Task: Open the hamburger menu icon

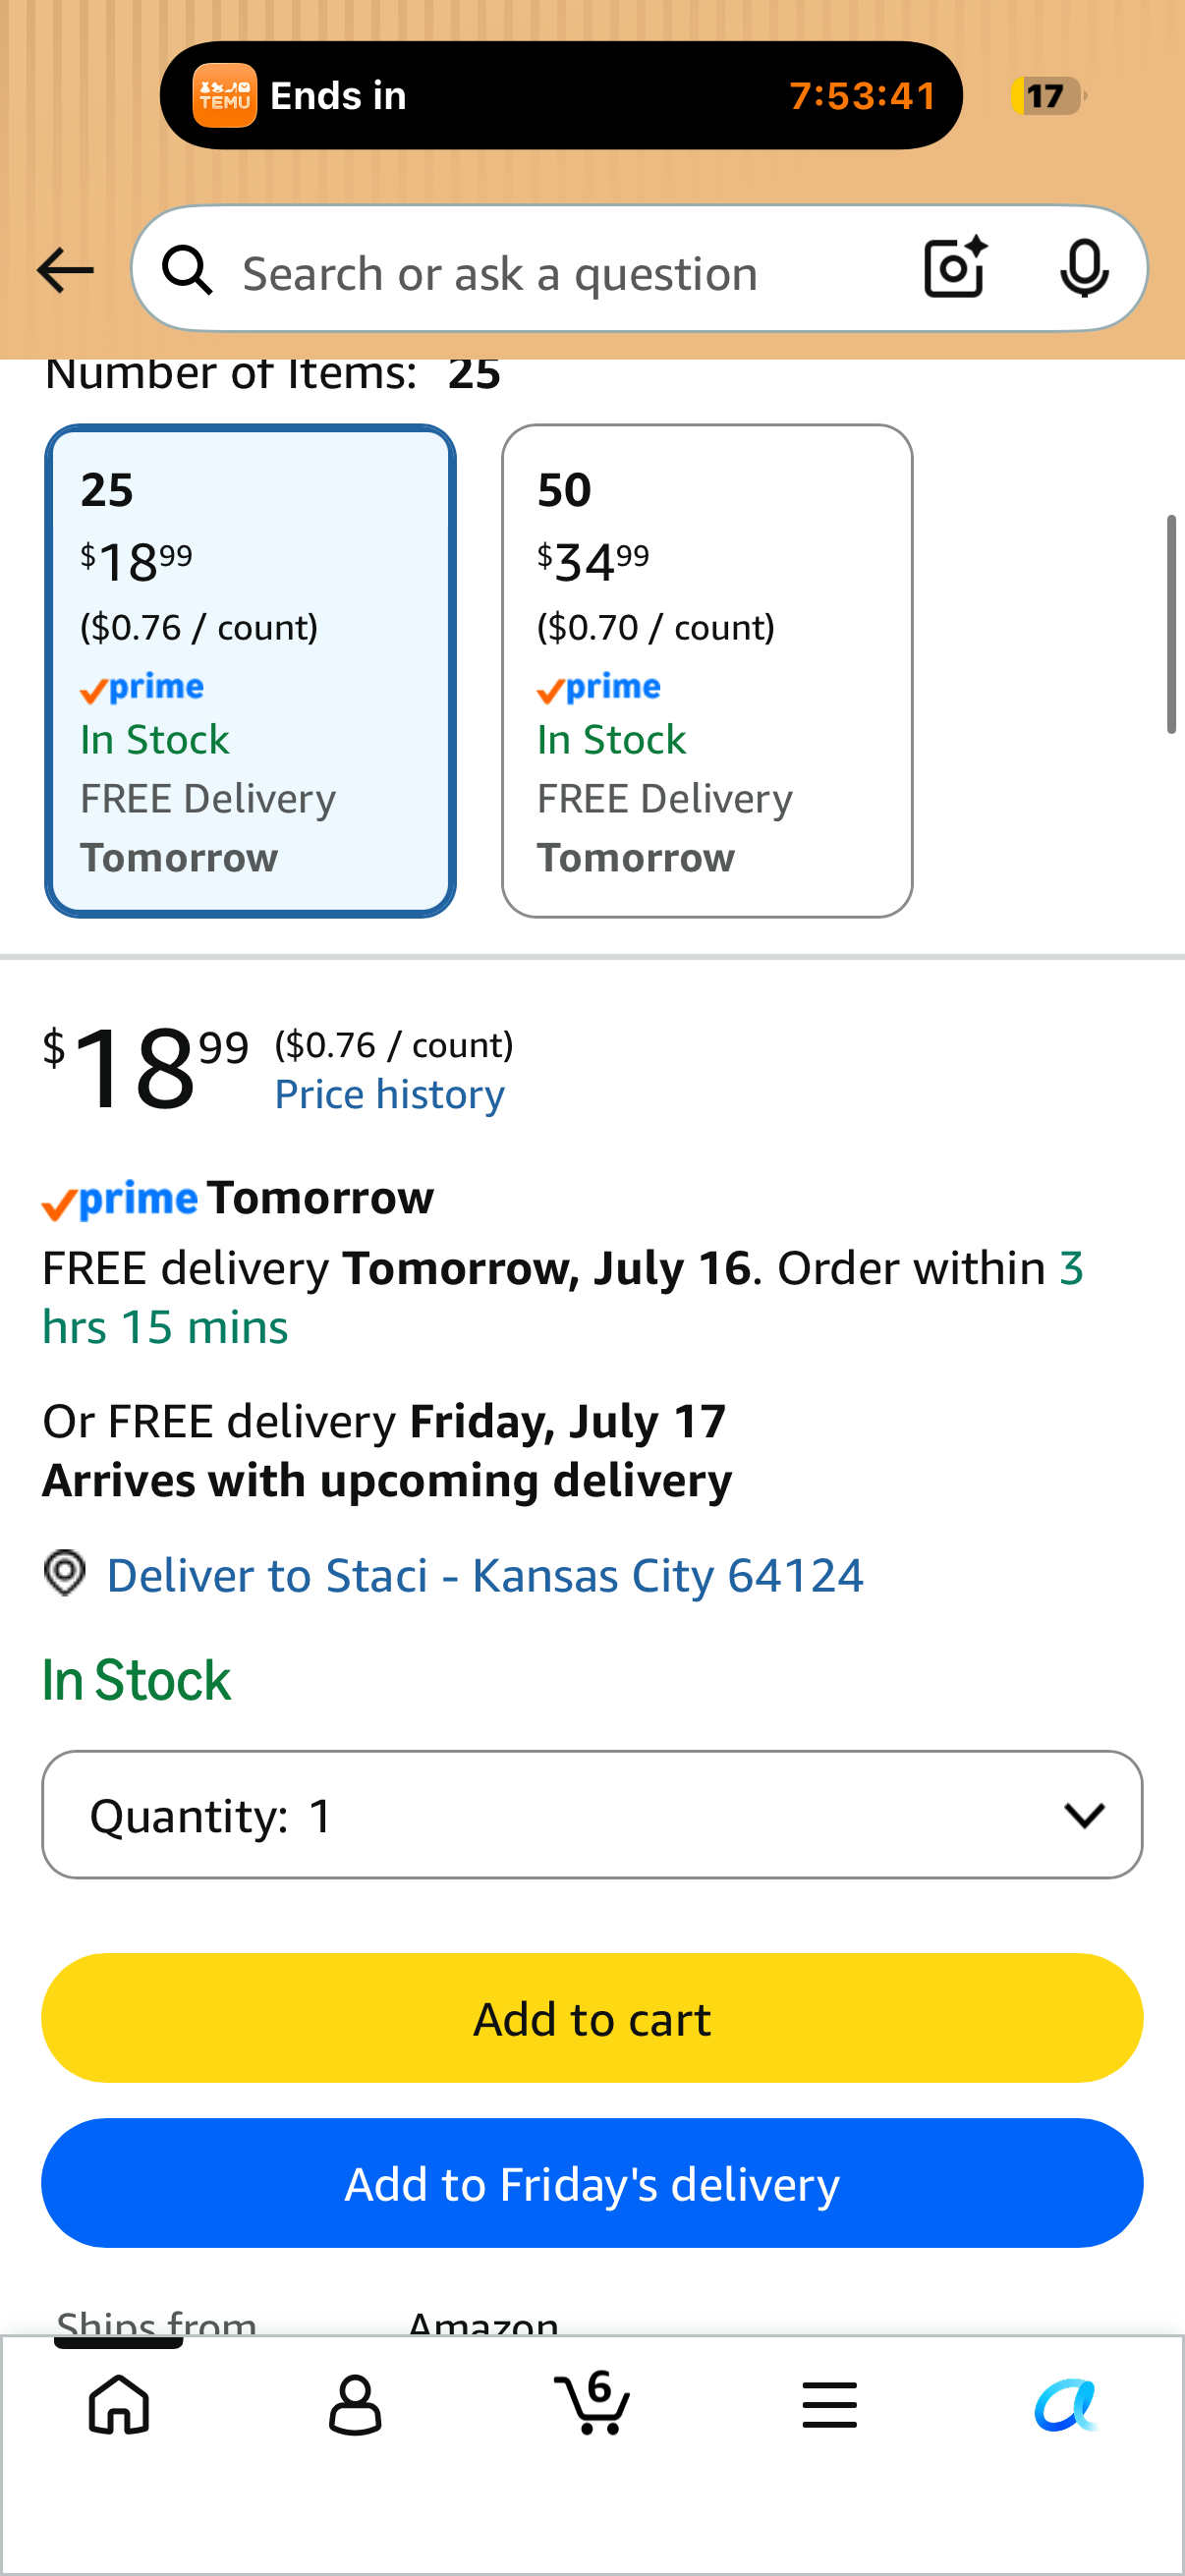Action: click(829, 2404)
